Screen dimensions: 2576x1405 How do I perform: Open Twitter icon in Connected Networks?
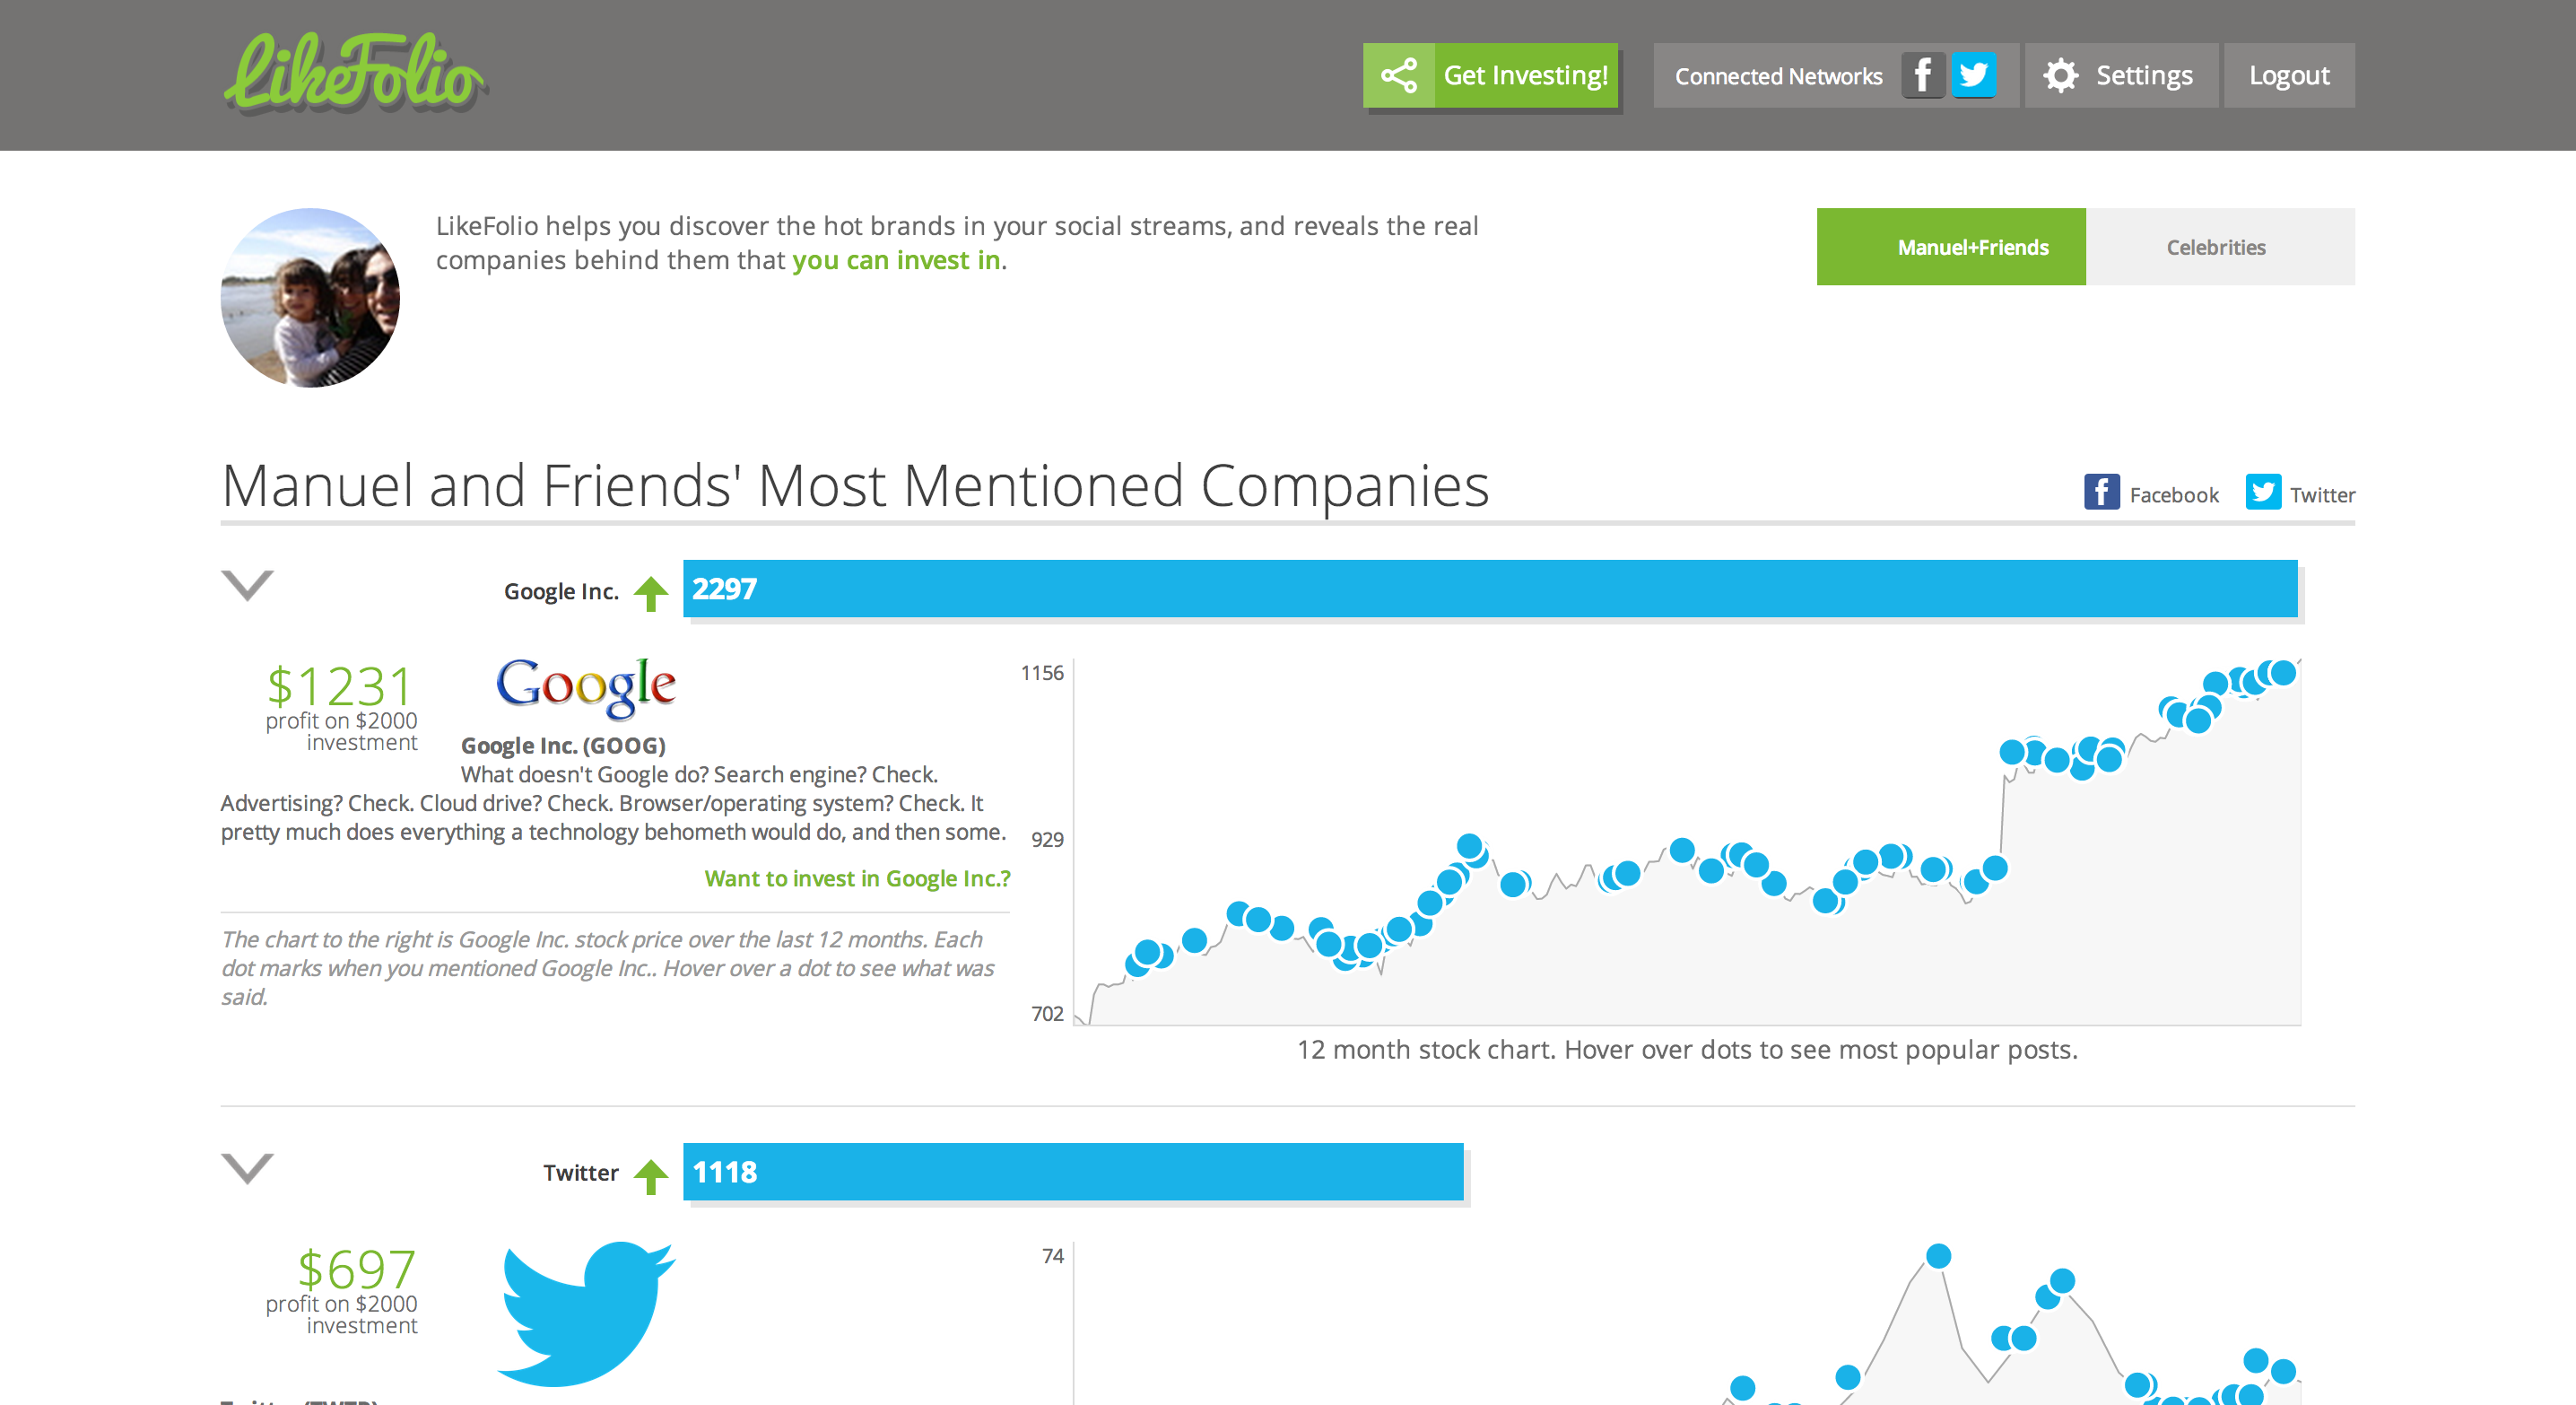[1973, 76]
